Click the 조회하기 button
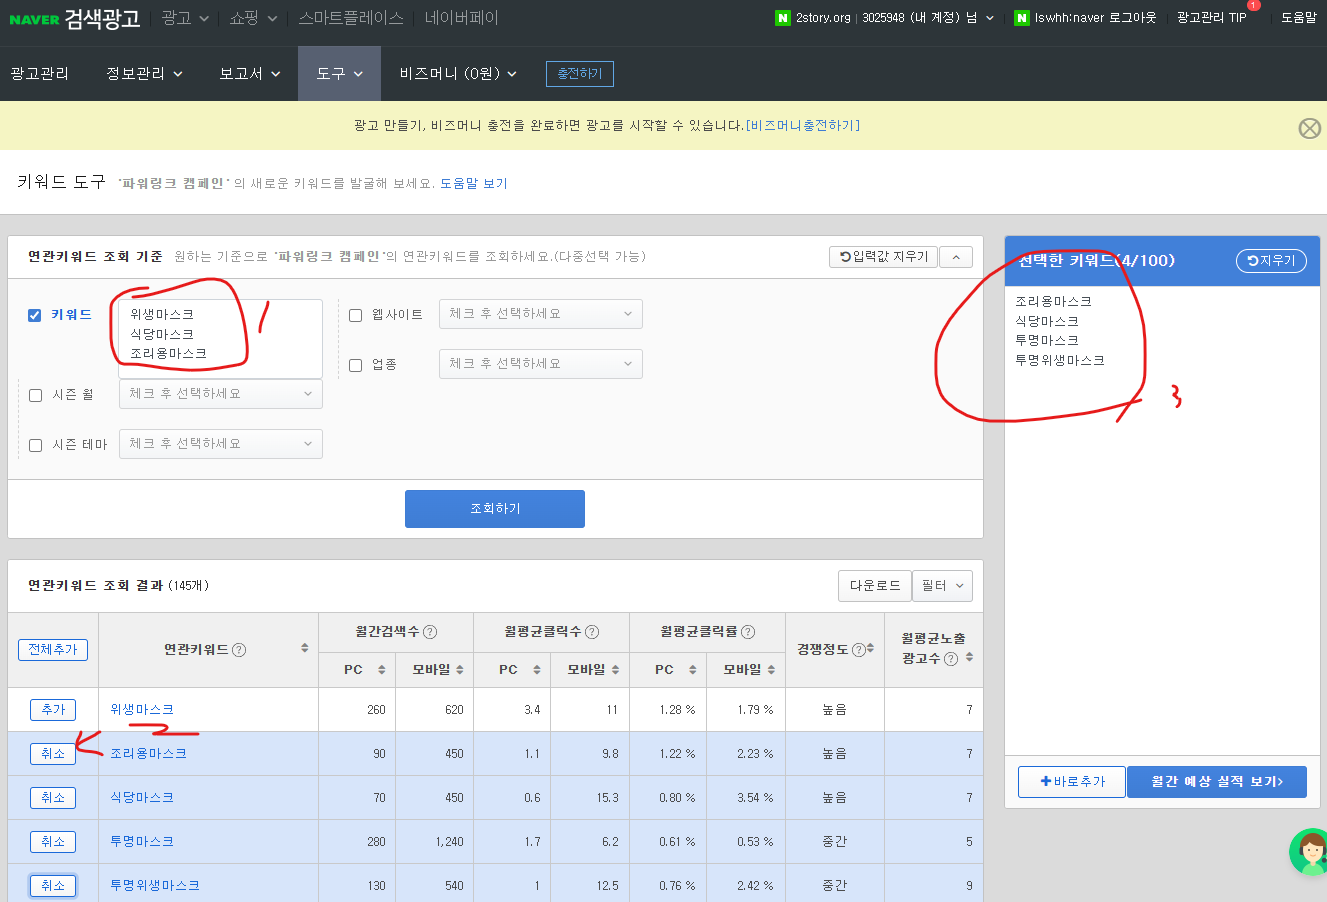Viewport: 1327px width, 902px height. click(x=494, y=508)
